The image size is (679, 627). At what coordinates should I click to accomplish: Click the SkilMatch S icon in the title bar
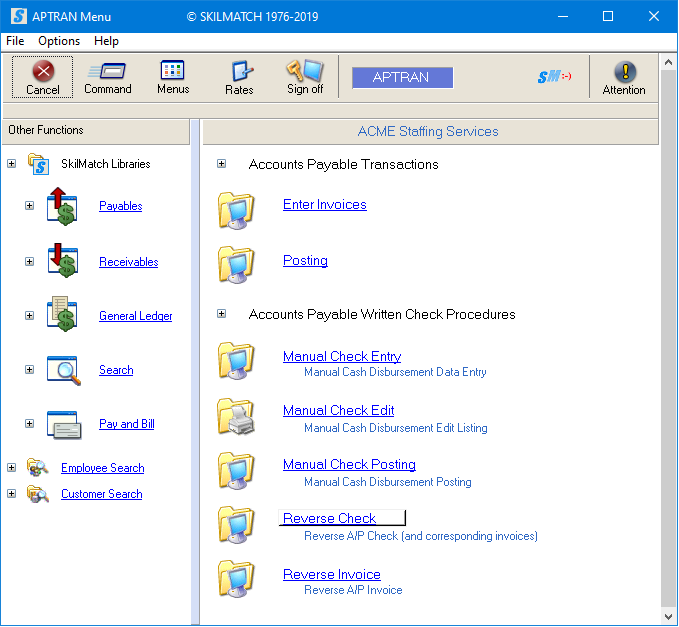tap(19, 16)
